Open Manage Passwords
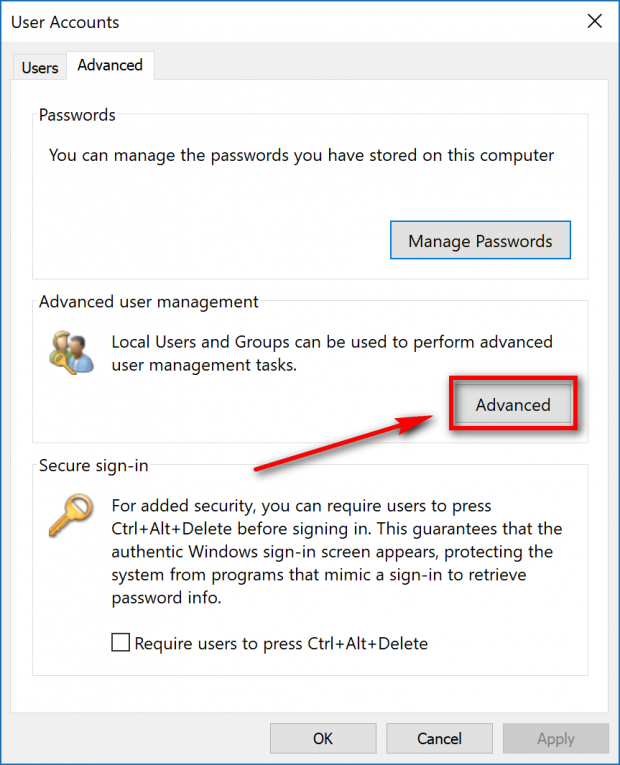This screenshot has width=620, height=765. [x=480, y=241]
